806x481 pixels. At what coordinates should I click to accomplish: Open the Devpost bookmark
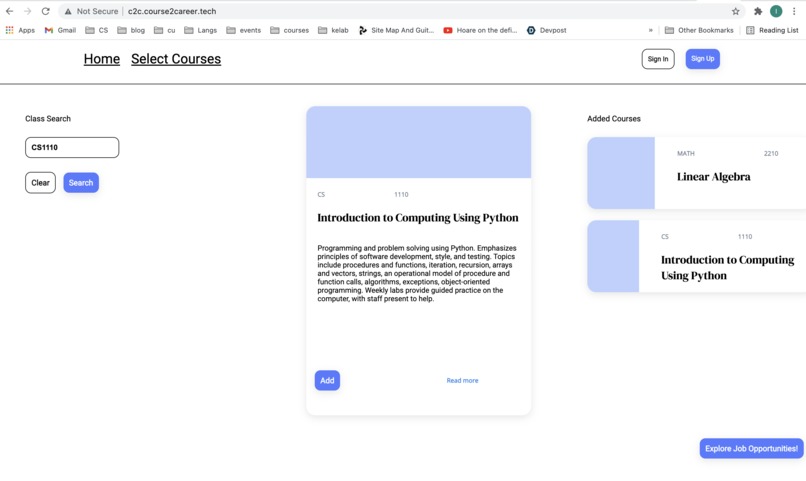coord(546,30)
